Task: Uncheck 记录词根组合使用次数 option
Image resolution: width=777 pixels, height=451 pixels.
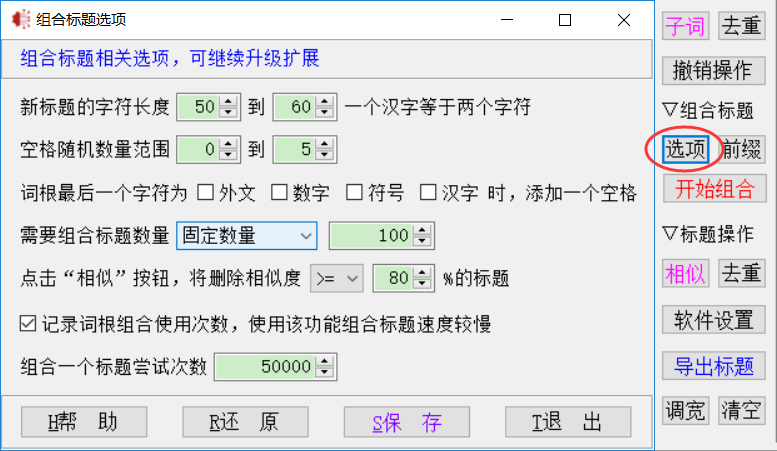Action: tap(29, 324)
